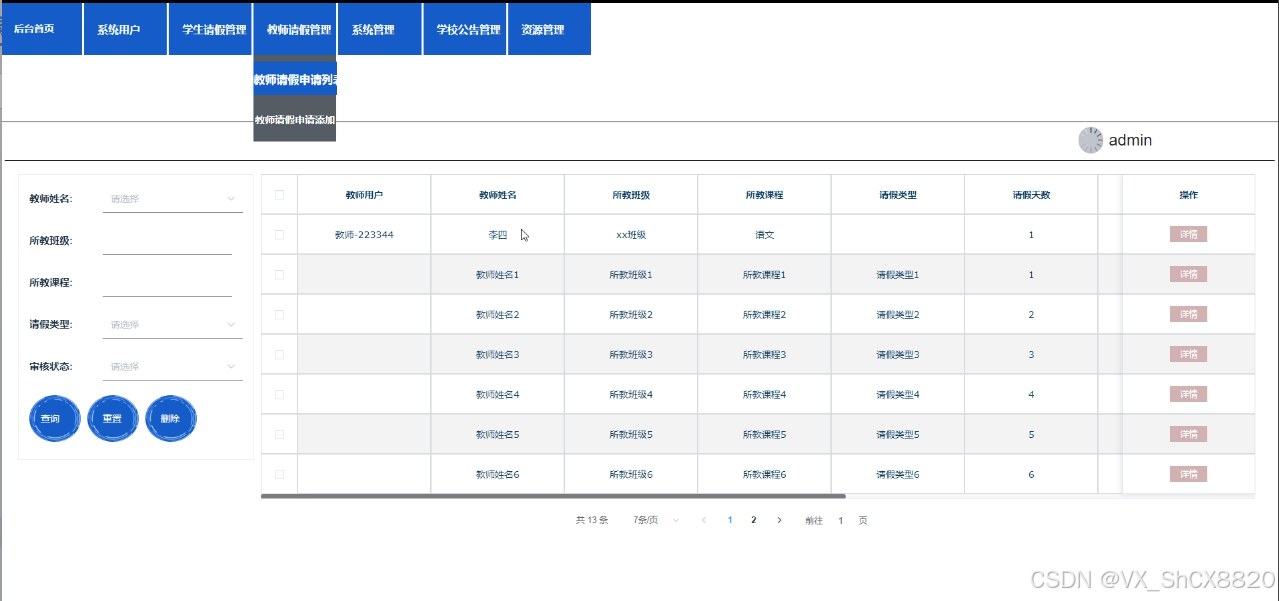Viewport: 1279px width, 601px height.
Task: Check the row checkbox for 教师姓名6
Action: point(280,474)
